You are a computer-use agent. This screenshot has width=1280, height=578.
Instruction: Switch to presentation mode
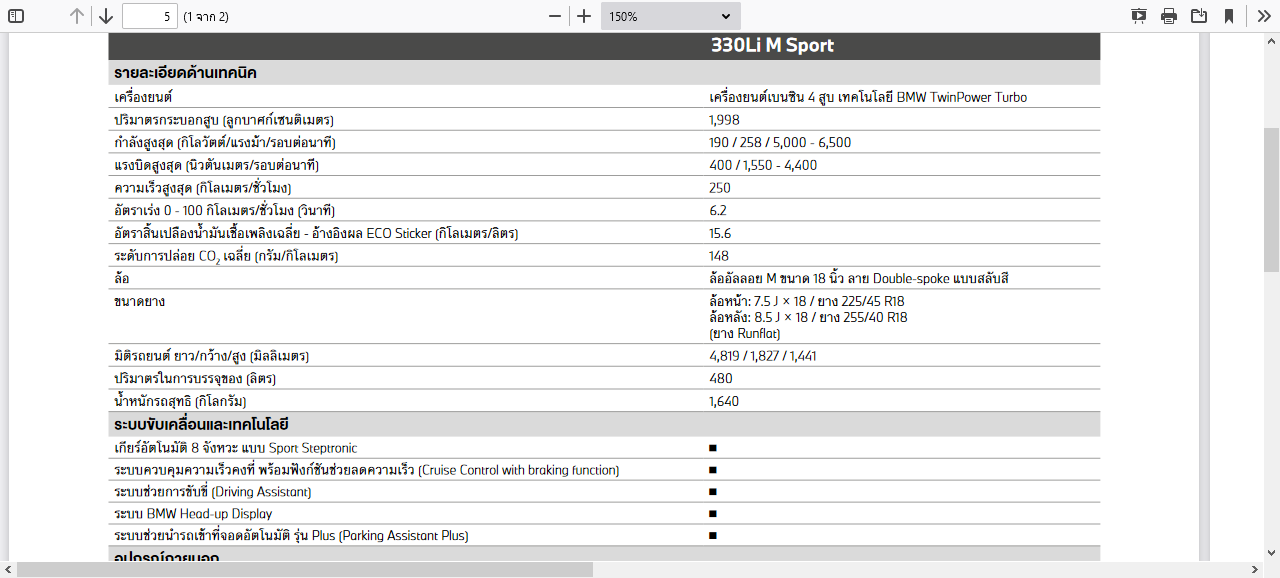(1139, 16)
